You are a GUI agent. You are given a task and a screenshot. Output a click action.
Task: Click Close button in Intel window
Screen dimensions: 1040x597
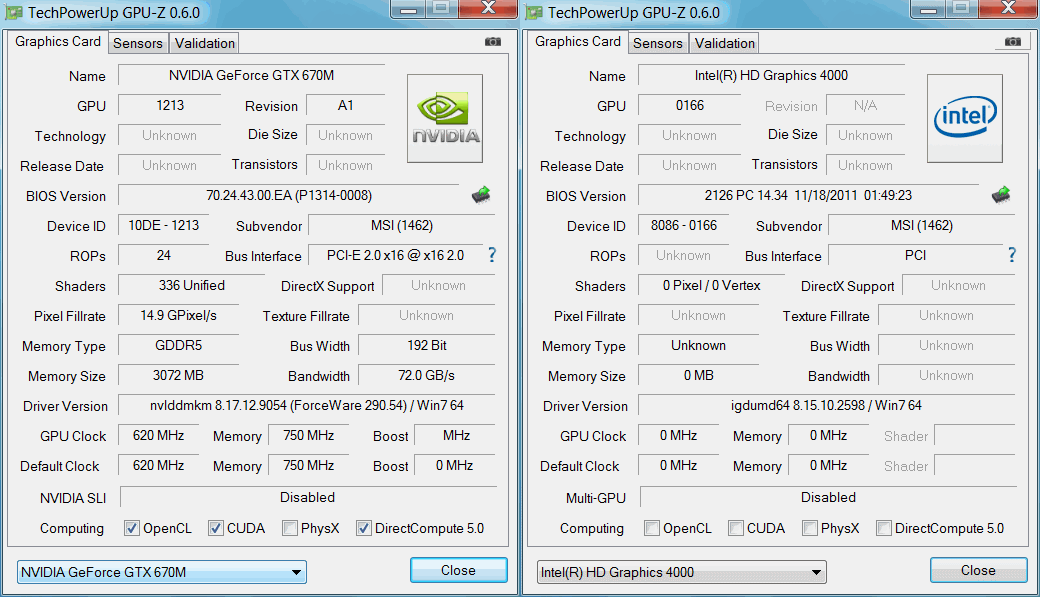978,570
